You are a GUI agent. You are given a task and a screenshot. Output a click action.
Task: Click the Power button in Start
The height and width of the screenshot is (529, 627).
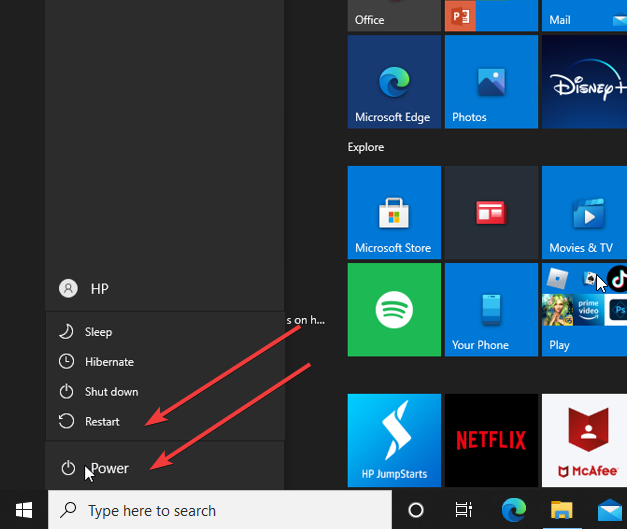click(165, 468)
